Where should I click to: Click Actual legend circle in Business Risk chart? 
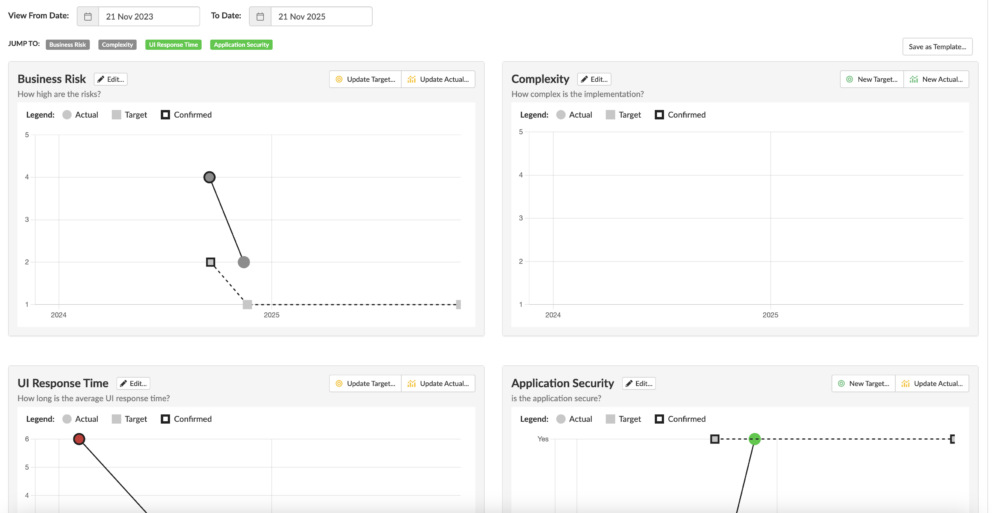(66, 115)
